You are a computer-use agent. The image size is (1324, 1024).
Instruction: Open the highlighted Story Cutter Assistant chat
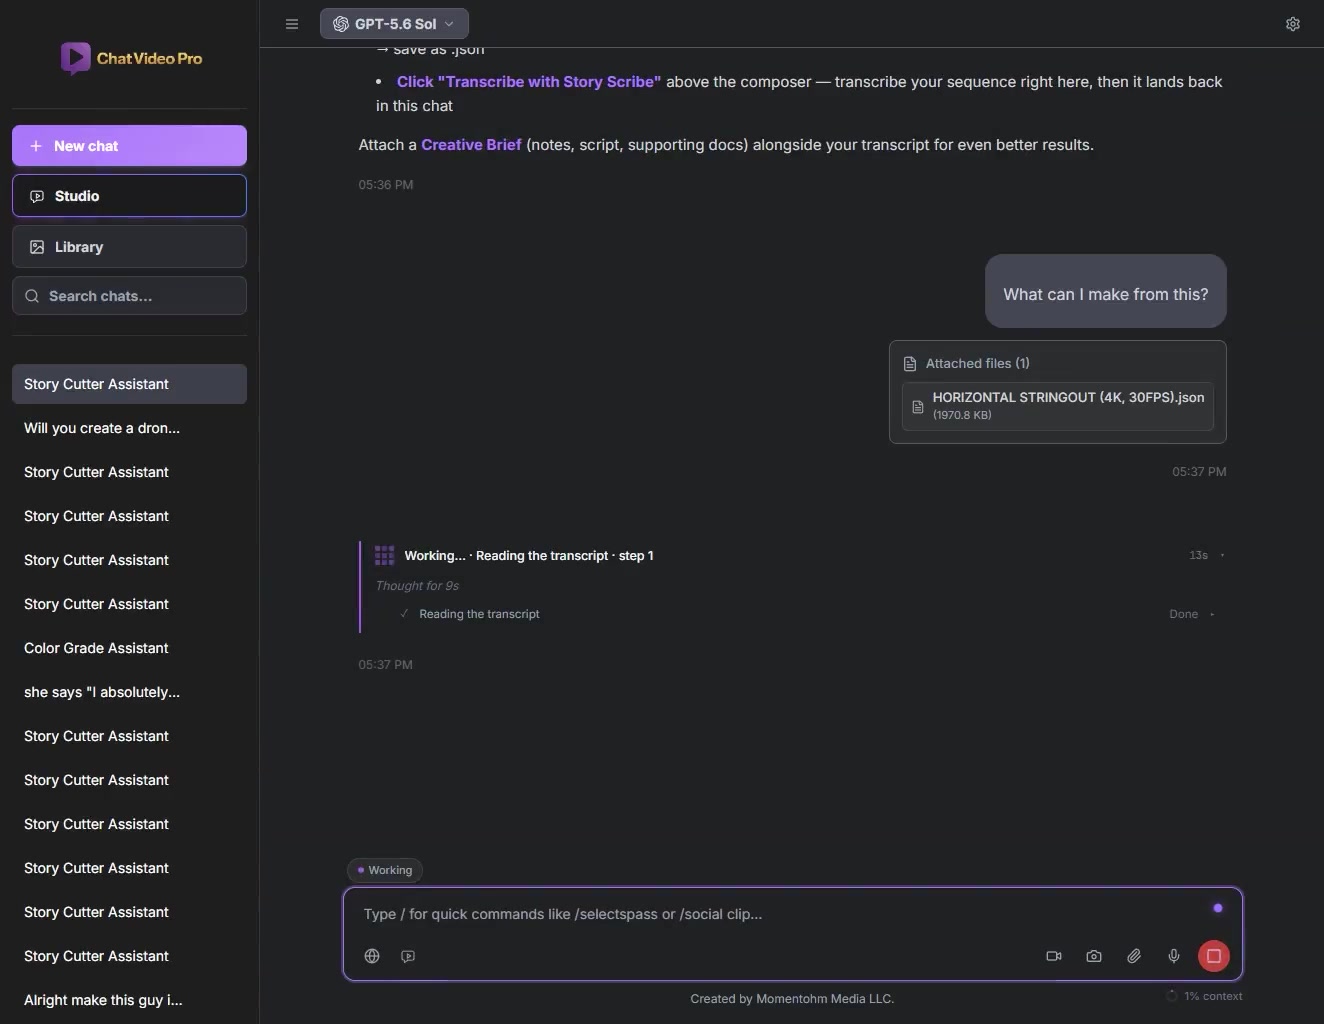129,384
